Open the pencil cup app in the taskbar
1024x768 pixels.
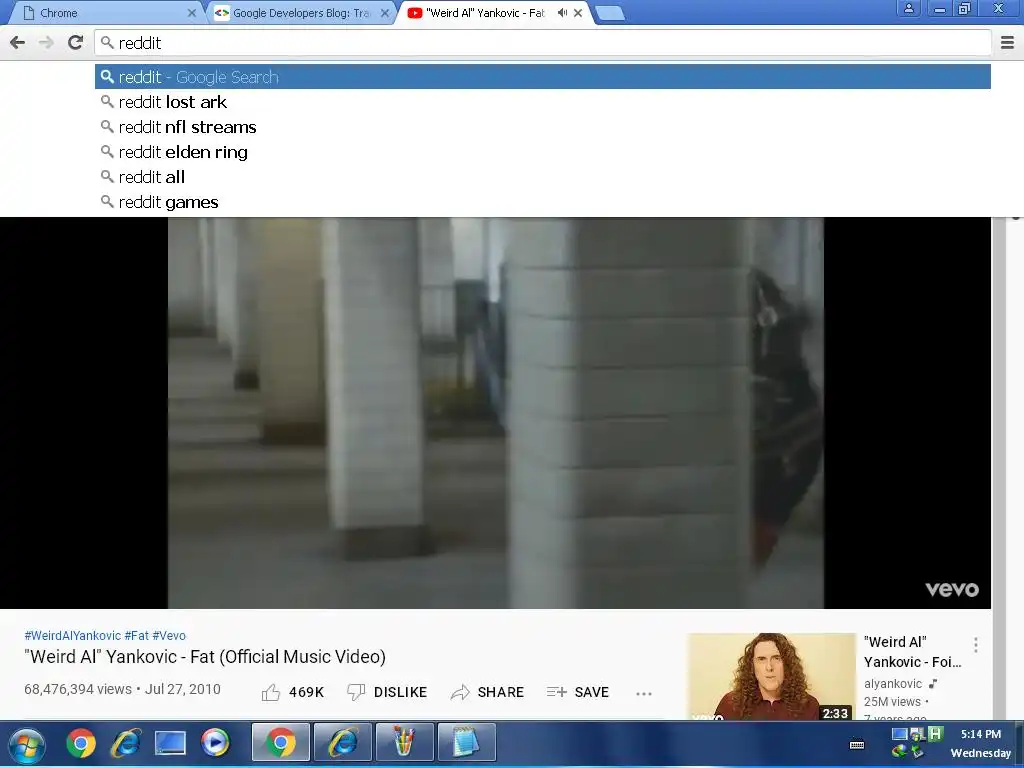(x=404, y=743)
